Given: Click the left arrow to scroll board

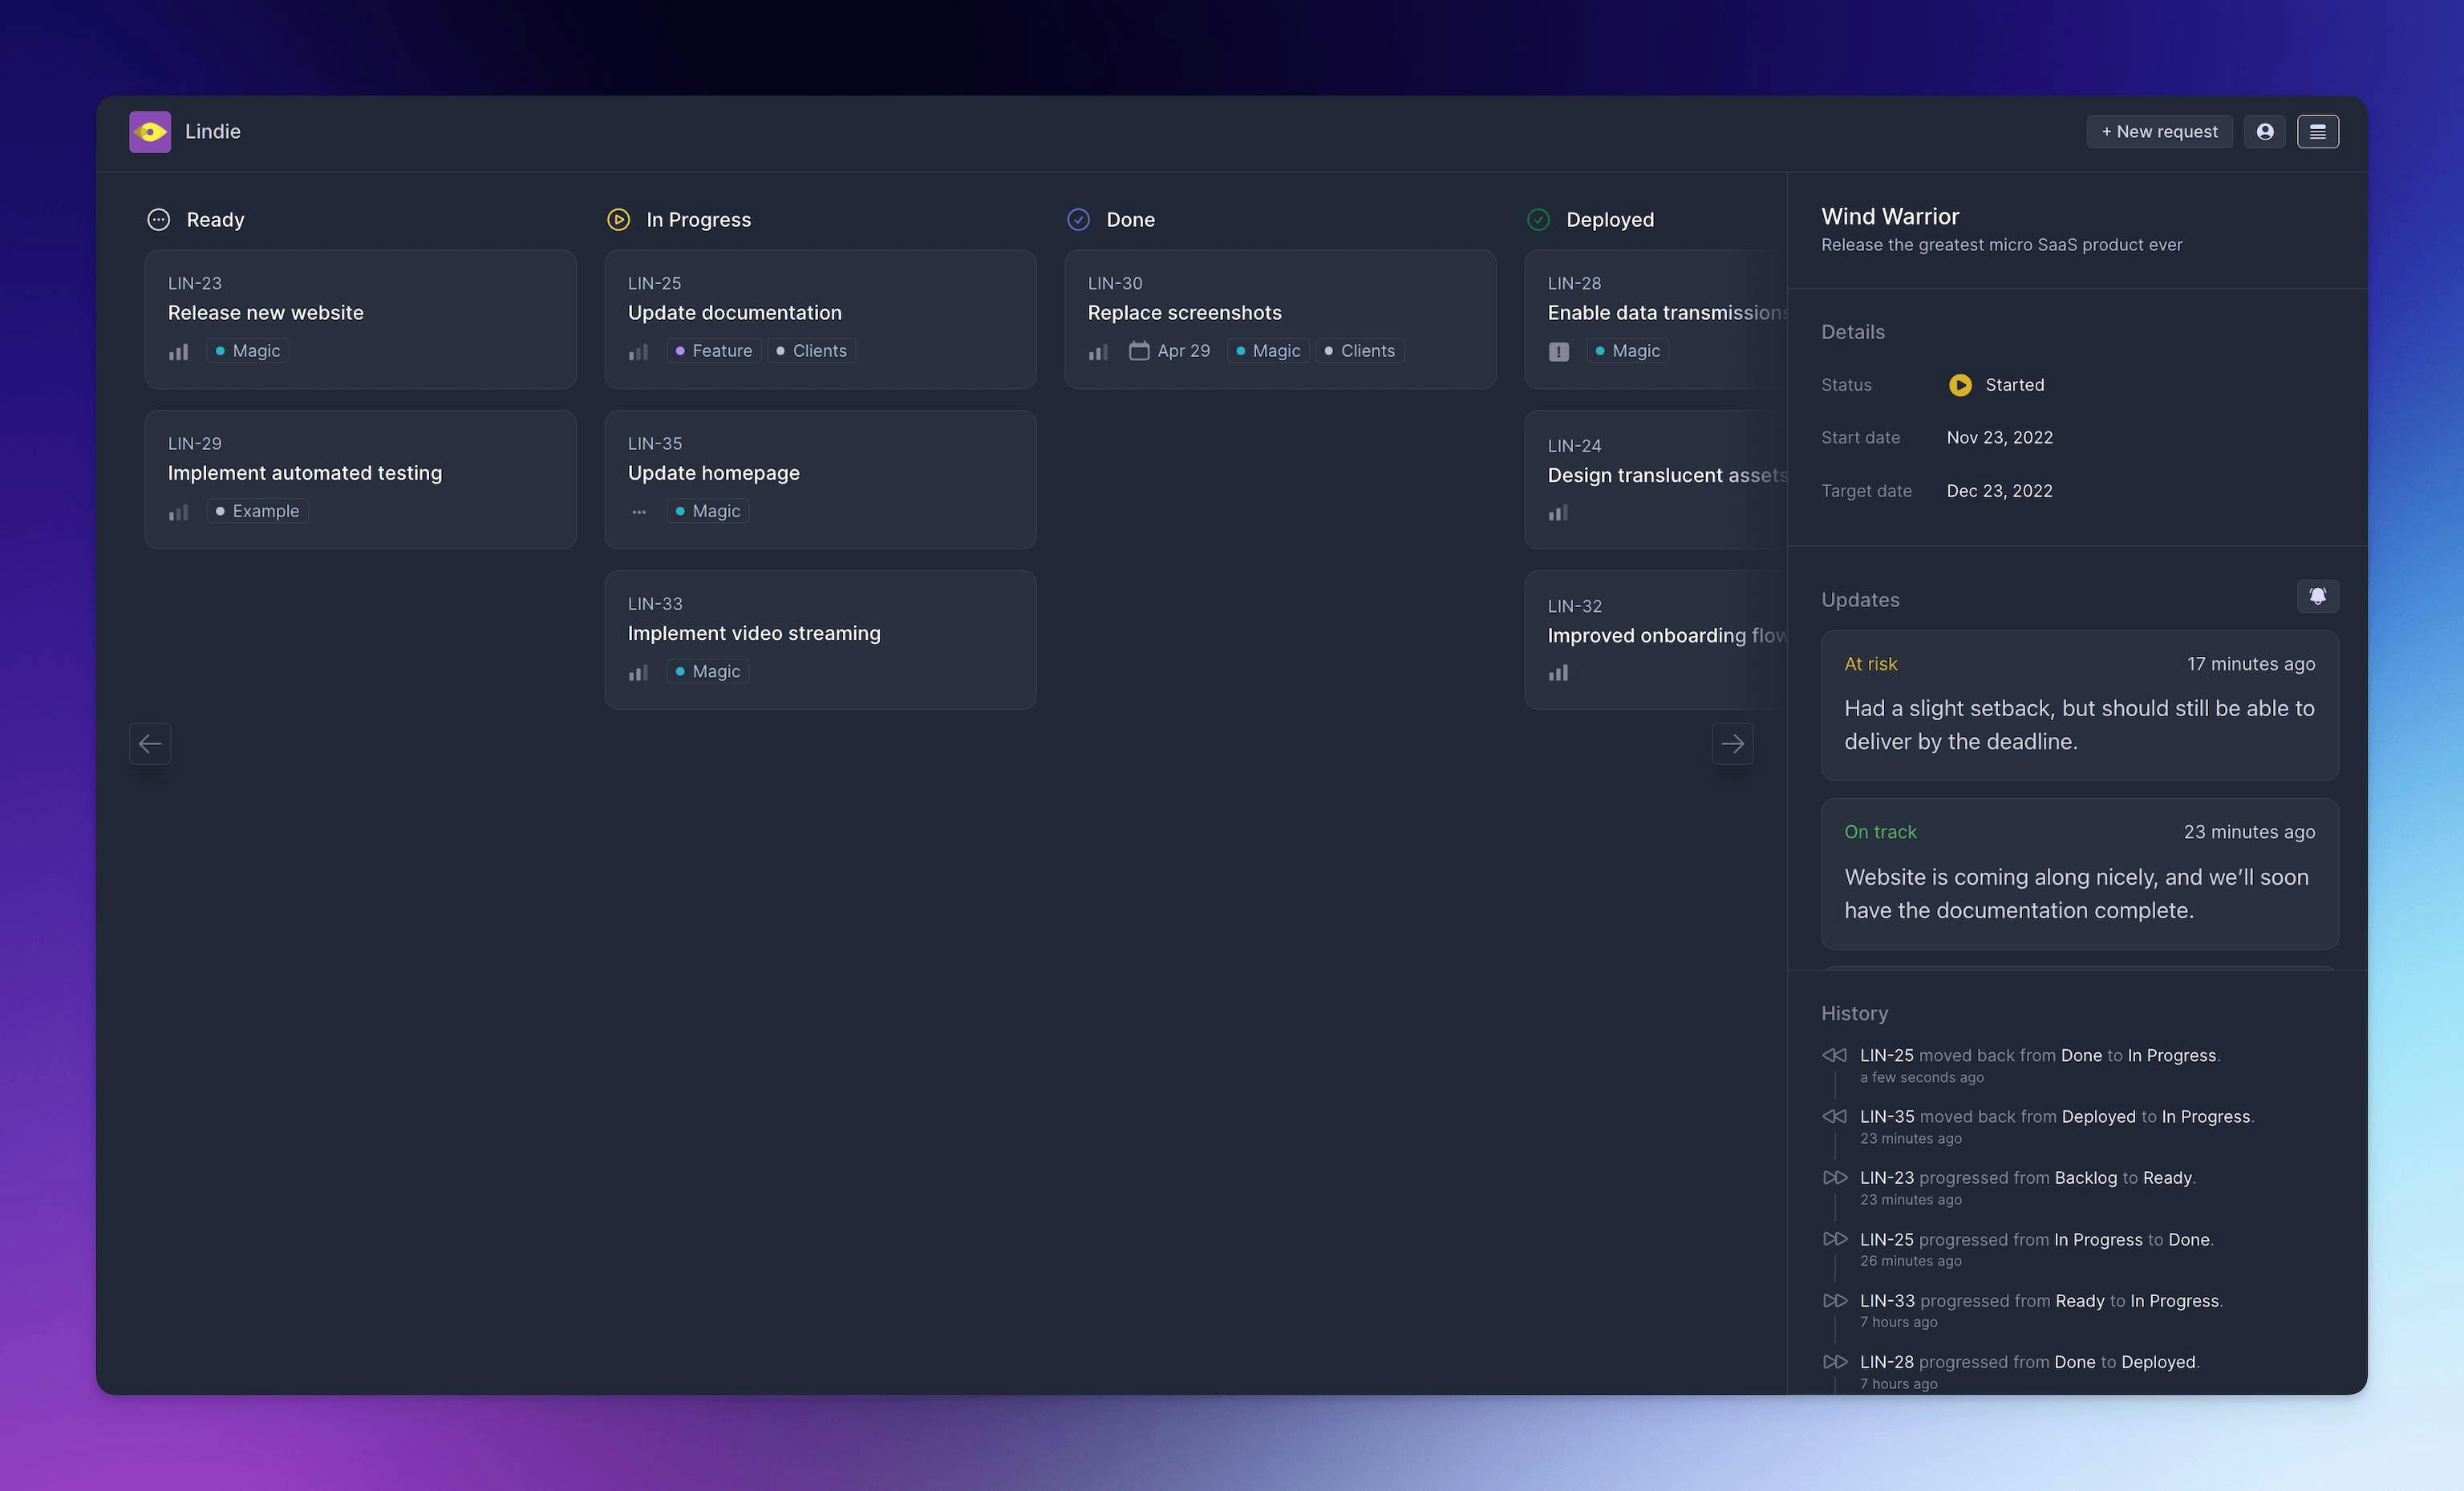Looking at the screenshot, I should point(149,743).
